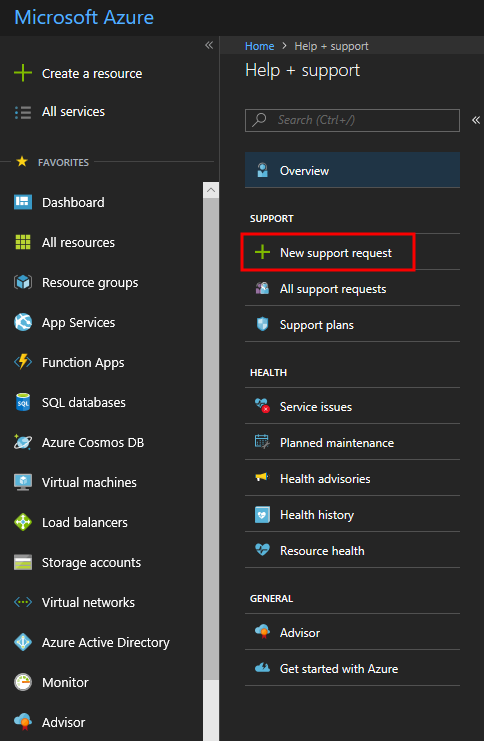Viewport: 484px width, 741px height.
Task: Collapse the Help + support menu pane
Action: coord(475,120)
